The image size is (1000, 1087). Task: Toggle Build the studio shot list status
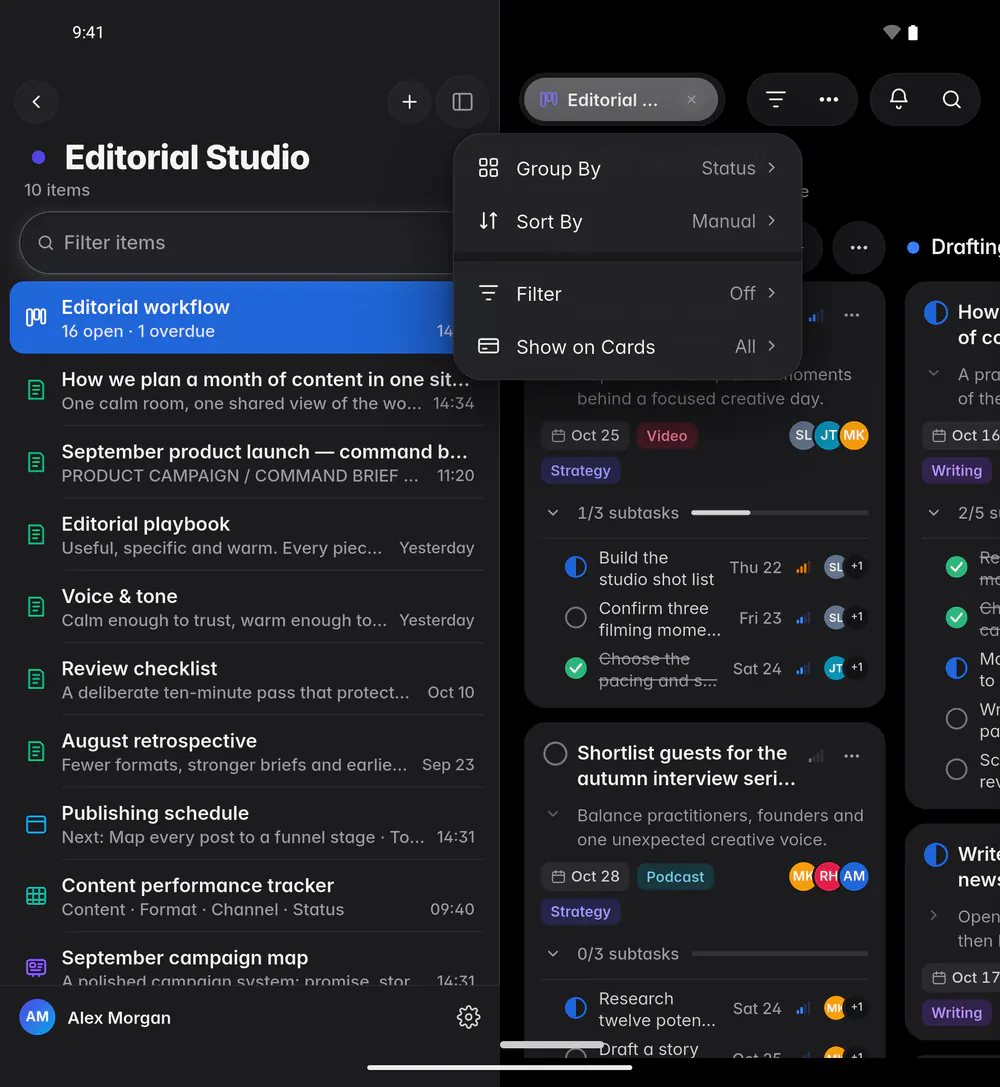point(575,567)
